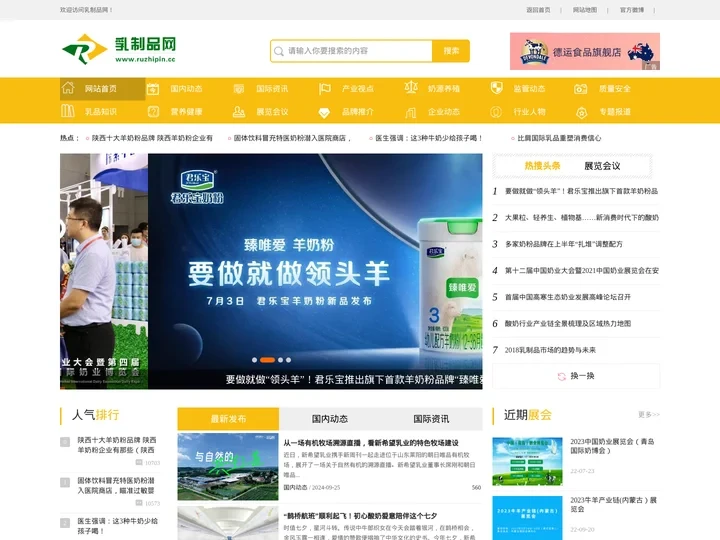Open 2023牛羊产业链(内蒙古)展览会 link
The width and height of the screenshot is (720, 540).
(x=613, y=504)
